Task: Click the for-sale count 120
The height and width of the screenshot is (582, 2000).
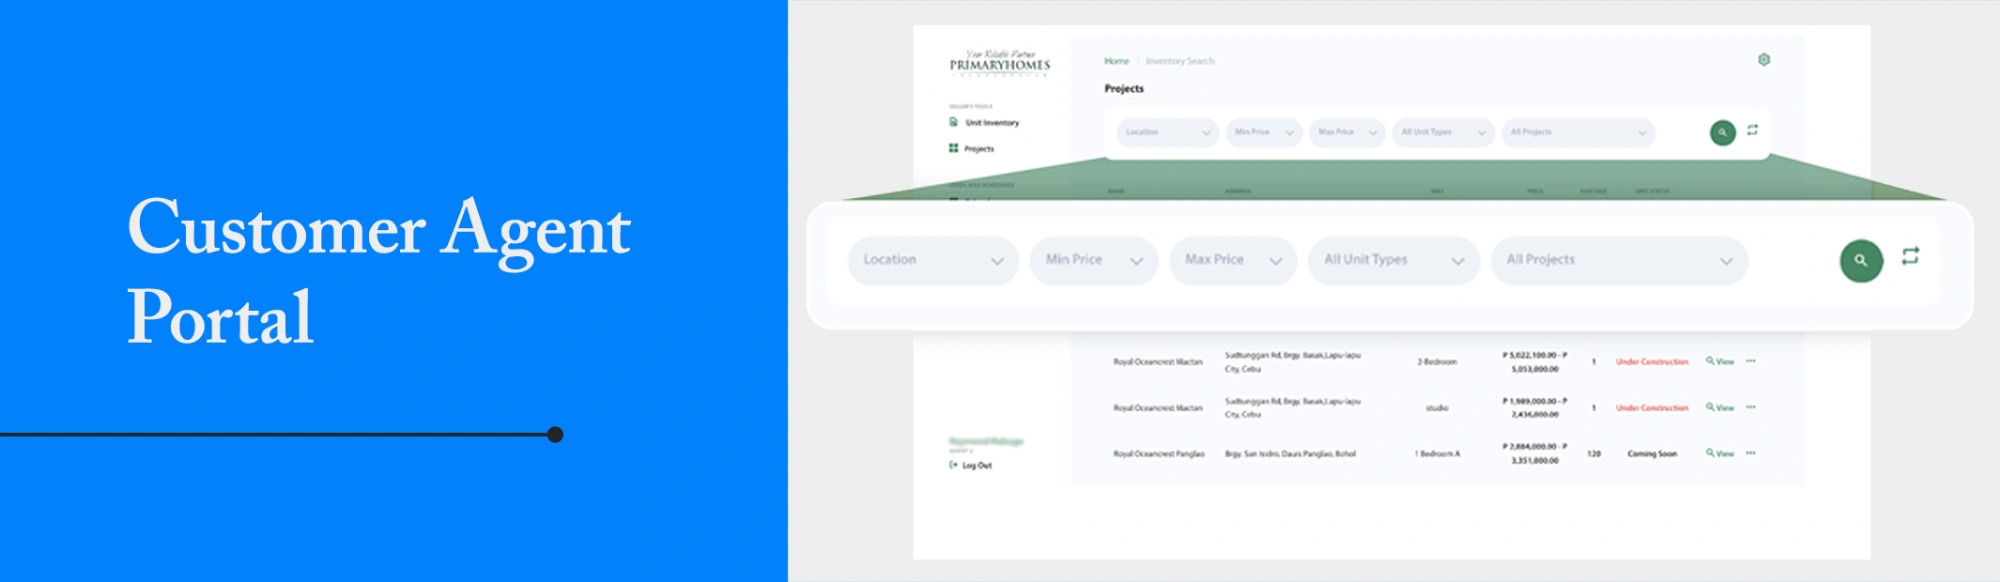Action: pos(1594,454)
